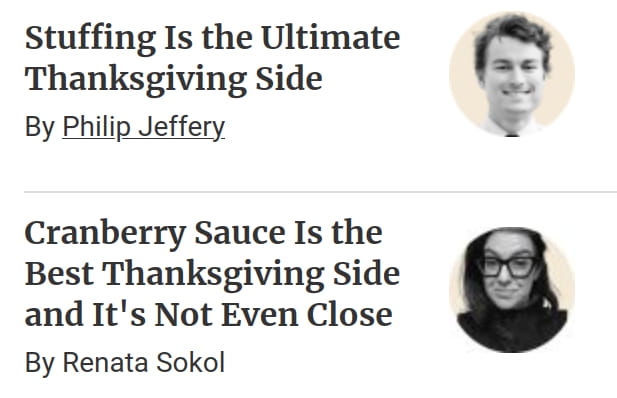Click the surname "Sokol" in the byline
Viewport: 617px width, 398px height.
(190, 362)
